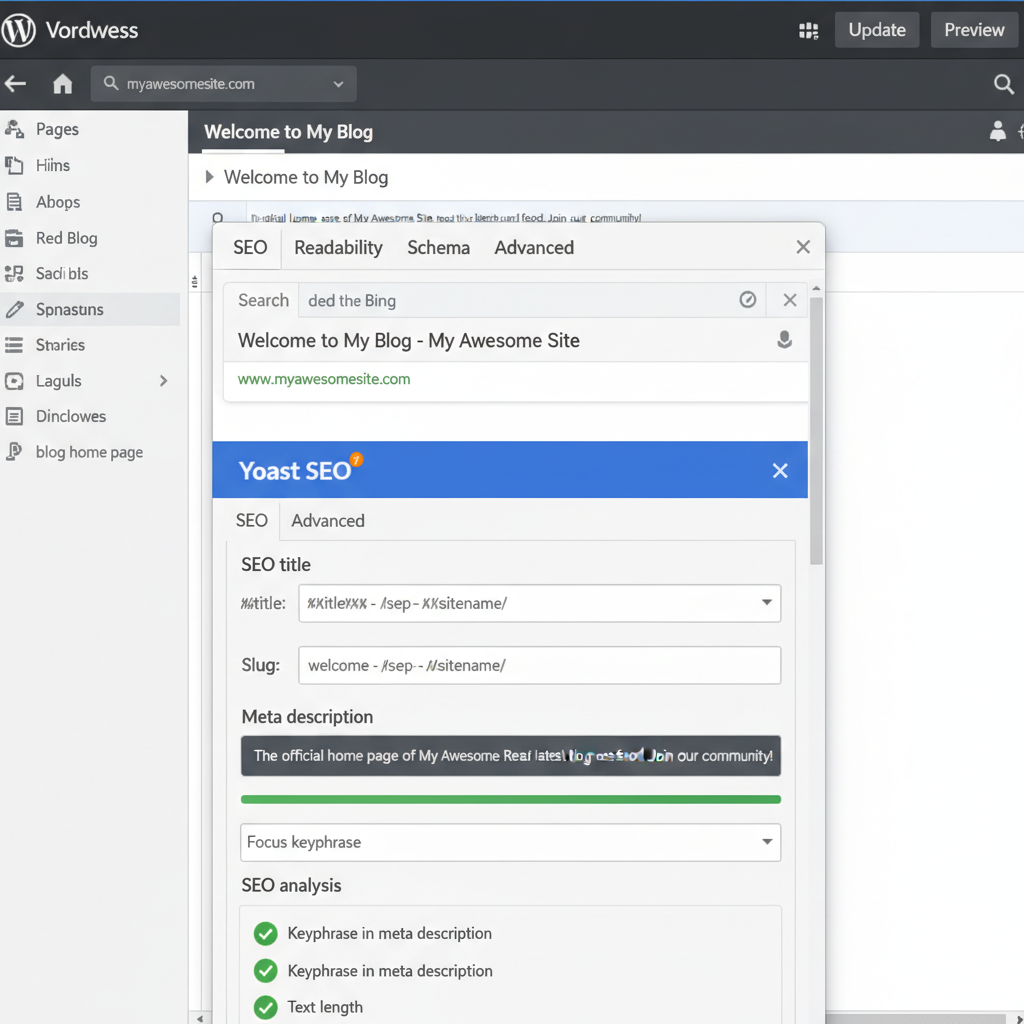Click the Red Blog sidebar icon
The image size is (1024, 1024).
pyautogui.click(x=17, y=238)
